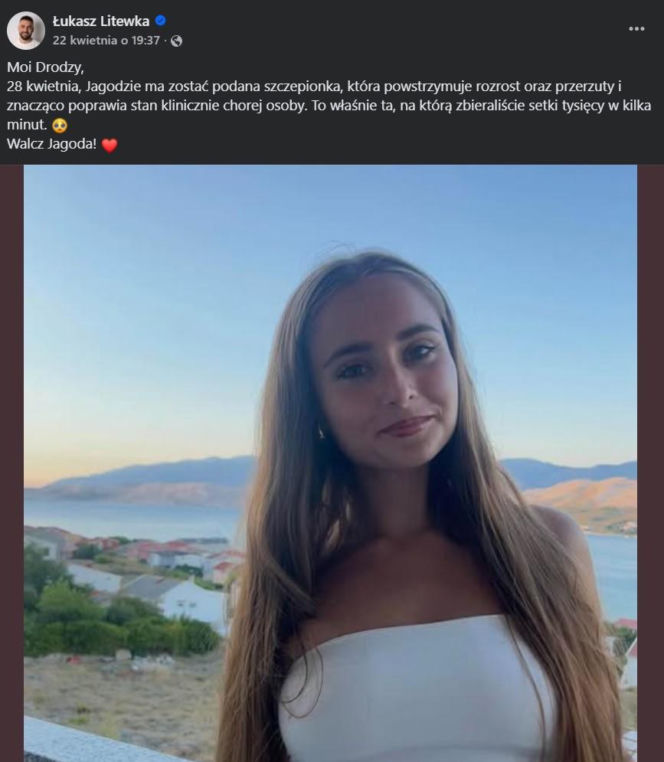The image size is (664, 762).
Task: Open the Łukasz Litewka profile name link
Action: (101, 21)
